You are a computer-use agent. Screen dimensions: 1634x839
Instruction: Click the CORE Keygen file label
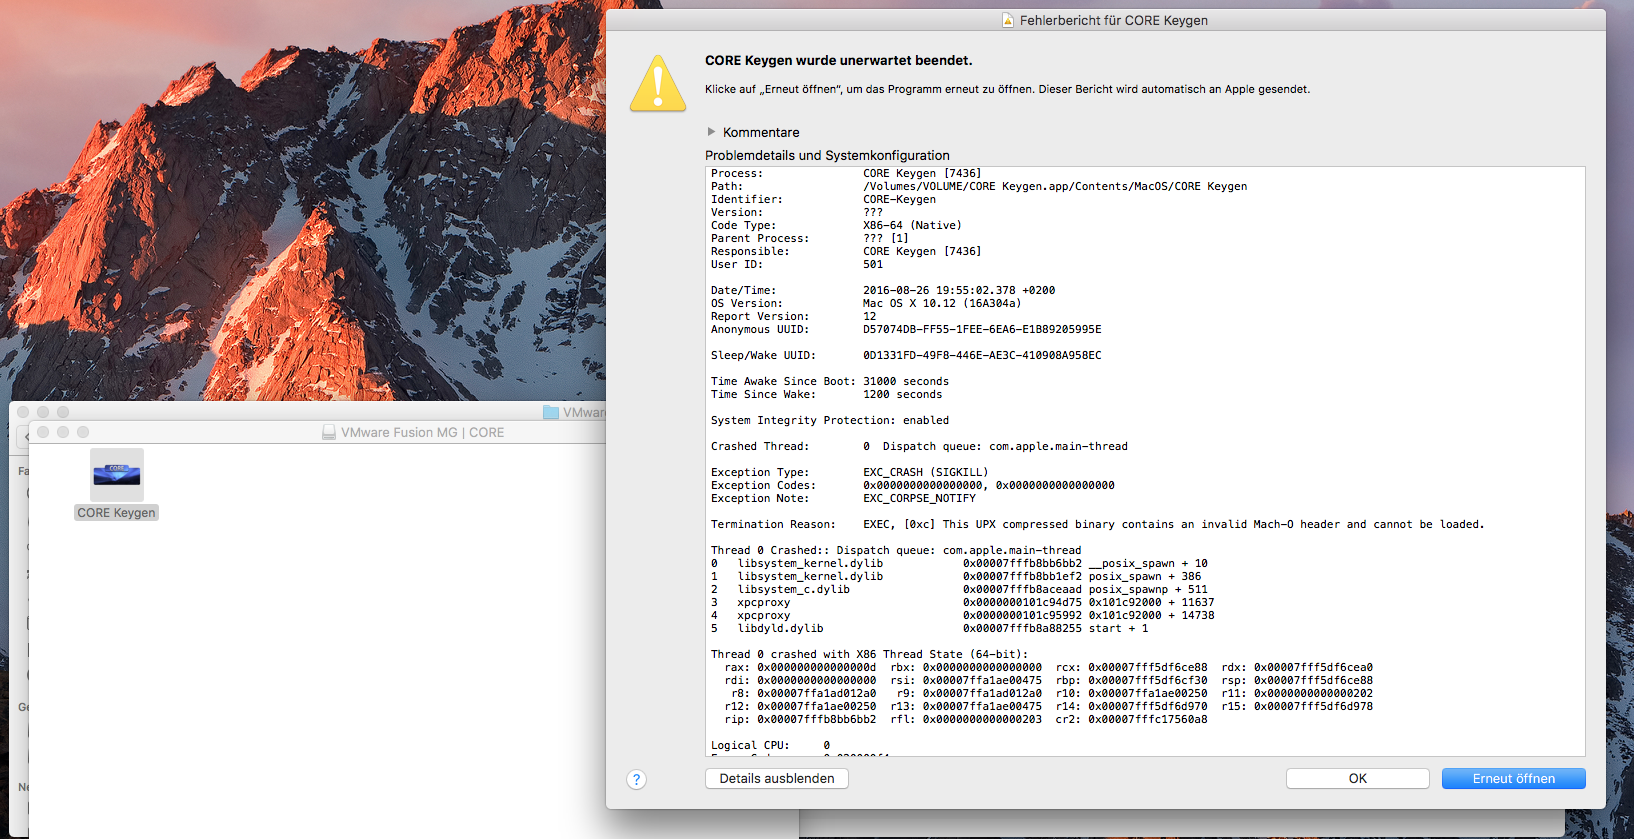click(x=116, y=512)
